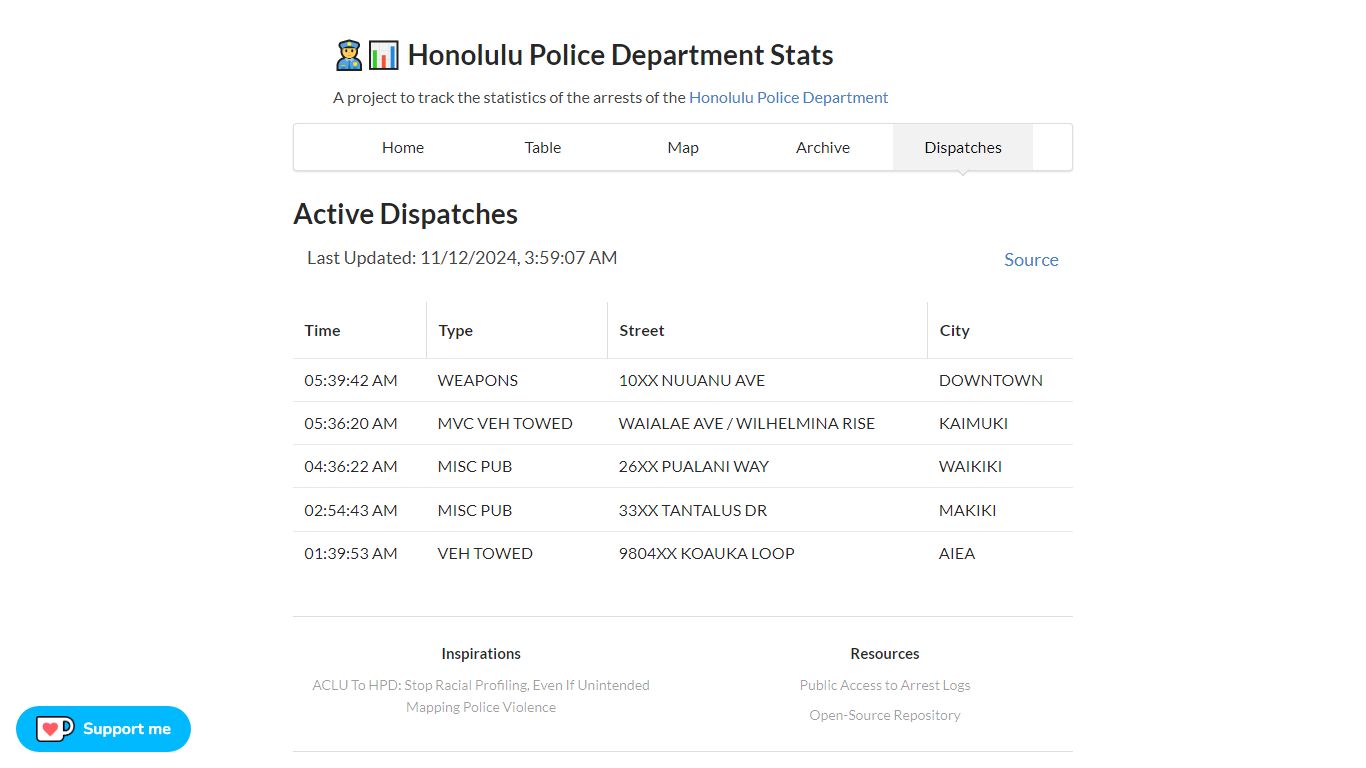Click the police officer emoji icon
Image resolution: width=1366 pixels, height=768 pixels.
[349, 55]
